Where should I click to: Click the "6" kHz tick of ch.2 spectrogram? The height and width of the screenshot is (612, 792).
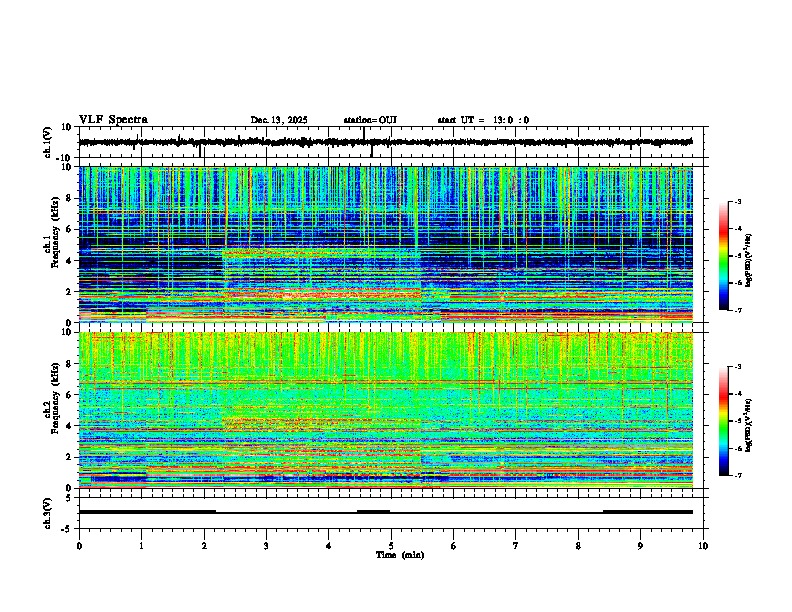(x=69, y=395)
